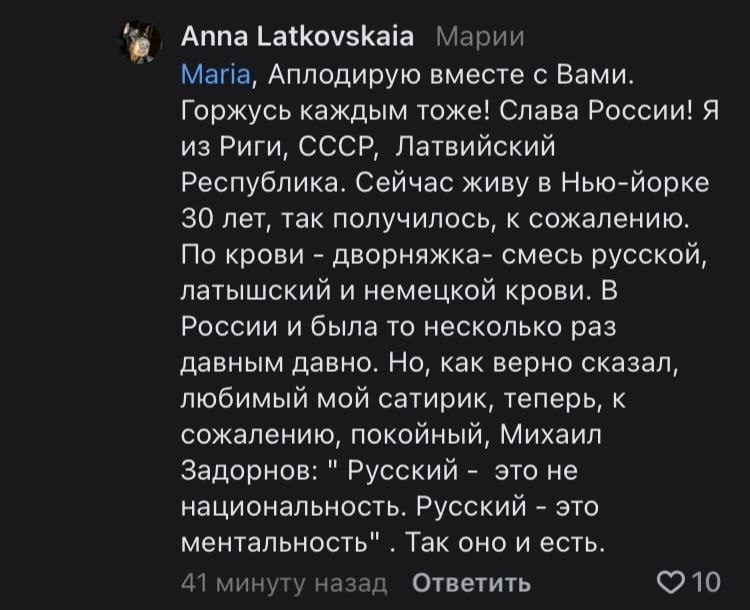This screenshot has height=610, width=750.
Task: Click the author name Anna Latkovskaia
Action: (x=299, y=37)
